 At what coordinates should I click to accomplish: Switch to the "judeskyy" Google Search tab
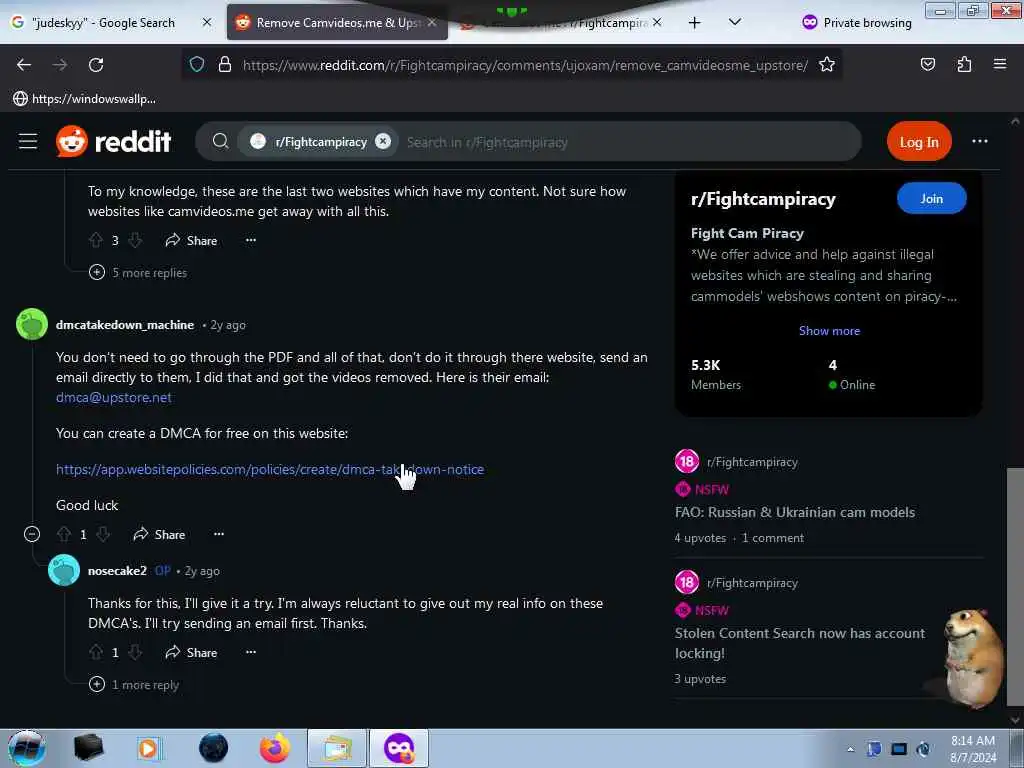click(x=112, y=22)
